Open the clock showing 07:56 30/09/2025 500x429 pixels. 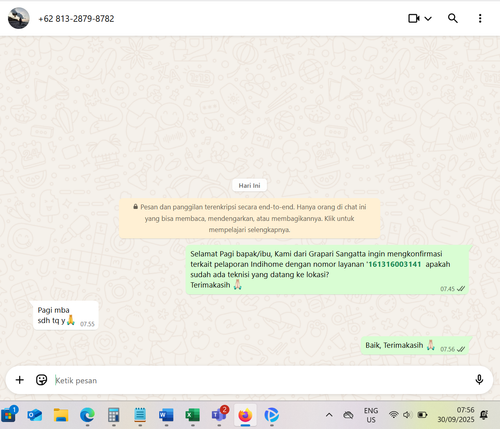click(x=456, y=415)
